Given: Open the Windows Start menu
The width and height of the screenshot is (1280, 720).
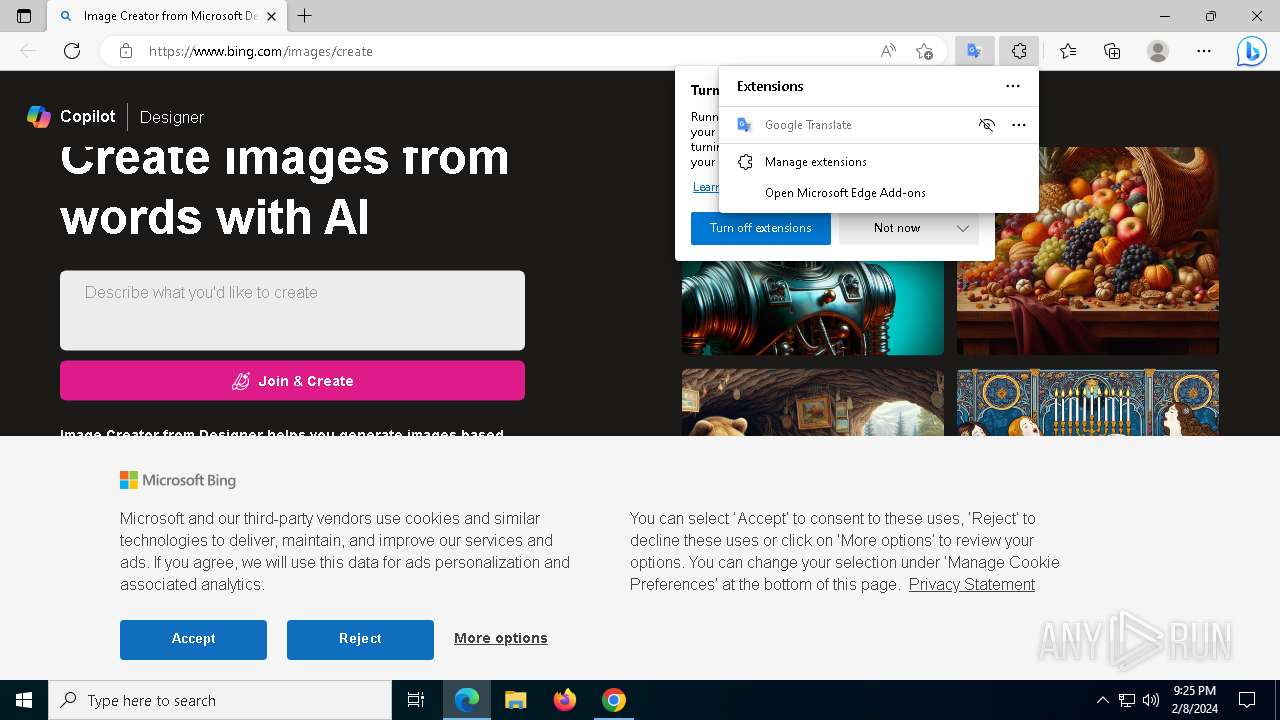Looking at the screenshot, I should 24,700.
